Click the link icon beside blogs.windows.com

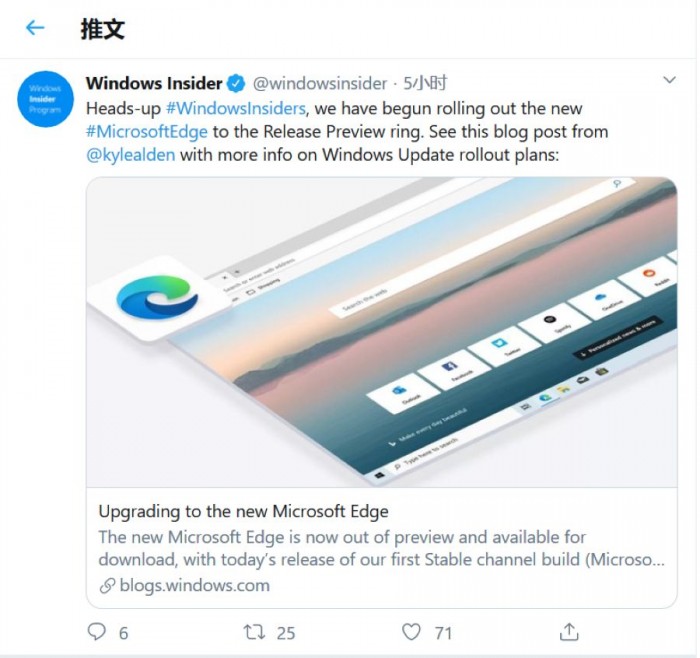coord(107,586)
